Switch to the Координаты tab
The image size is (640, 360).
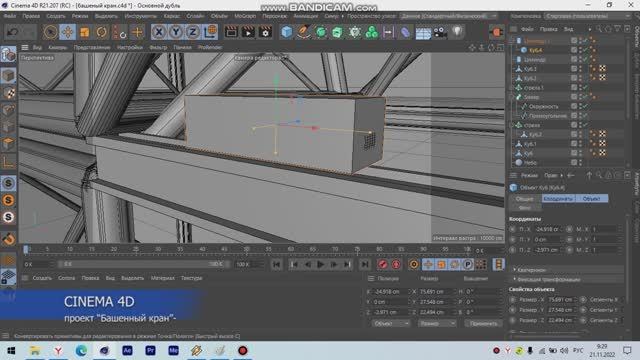pos(558,198)
